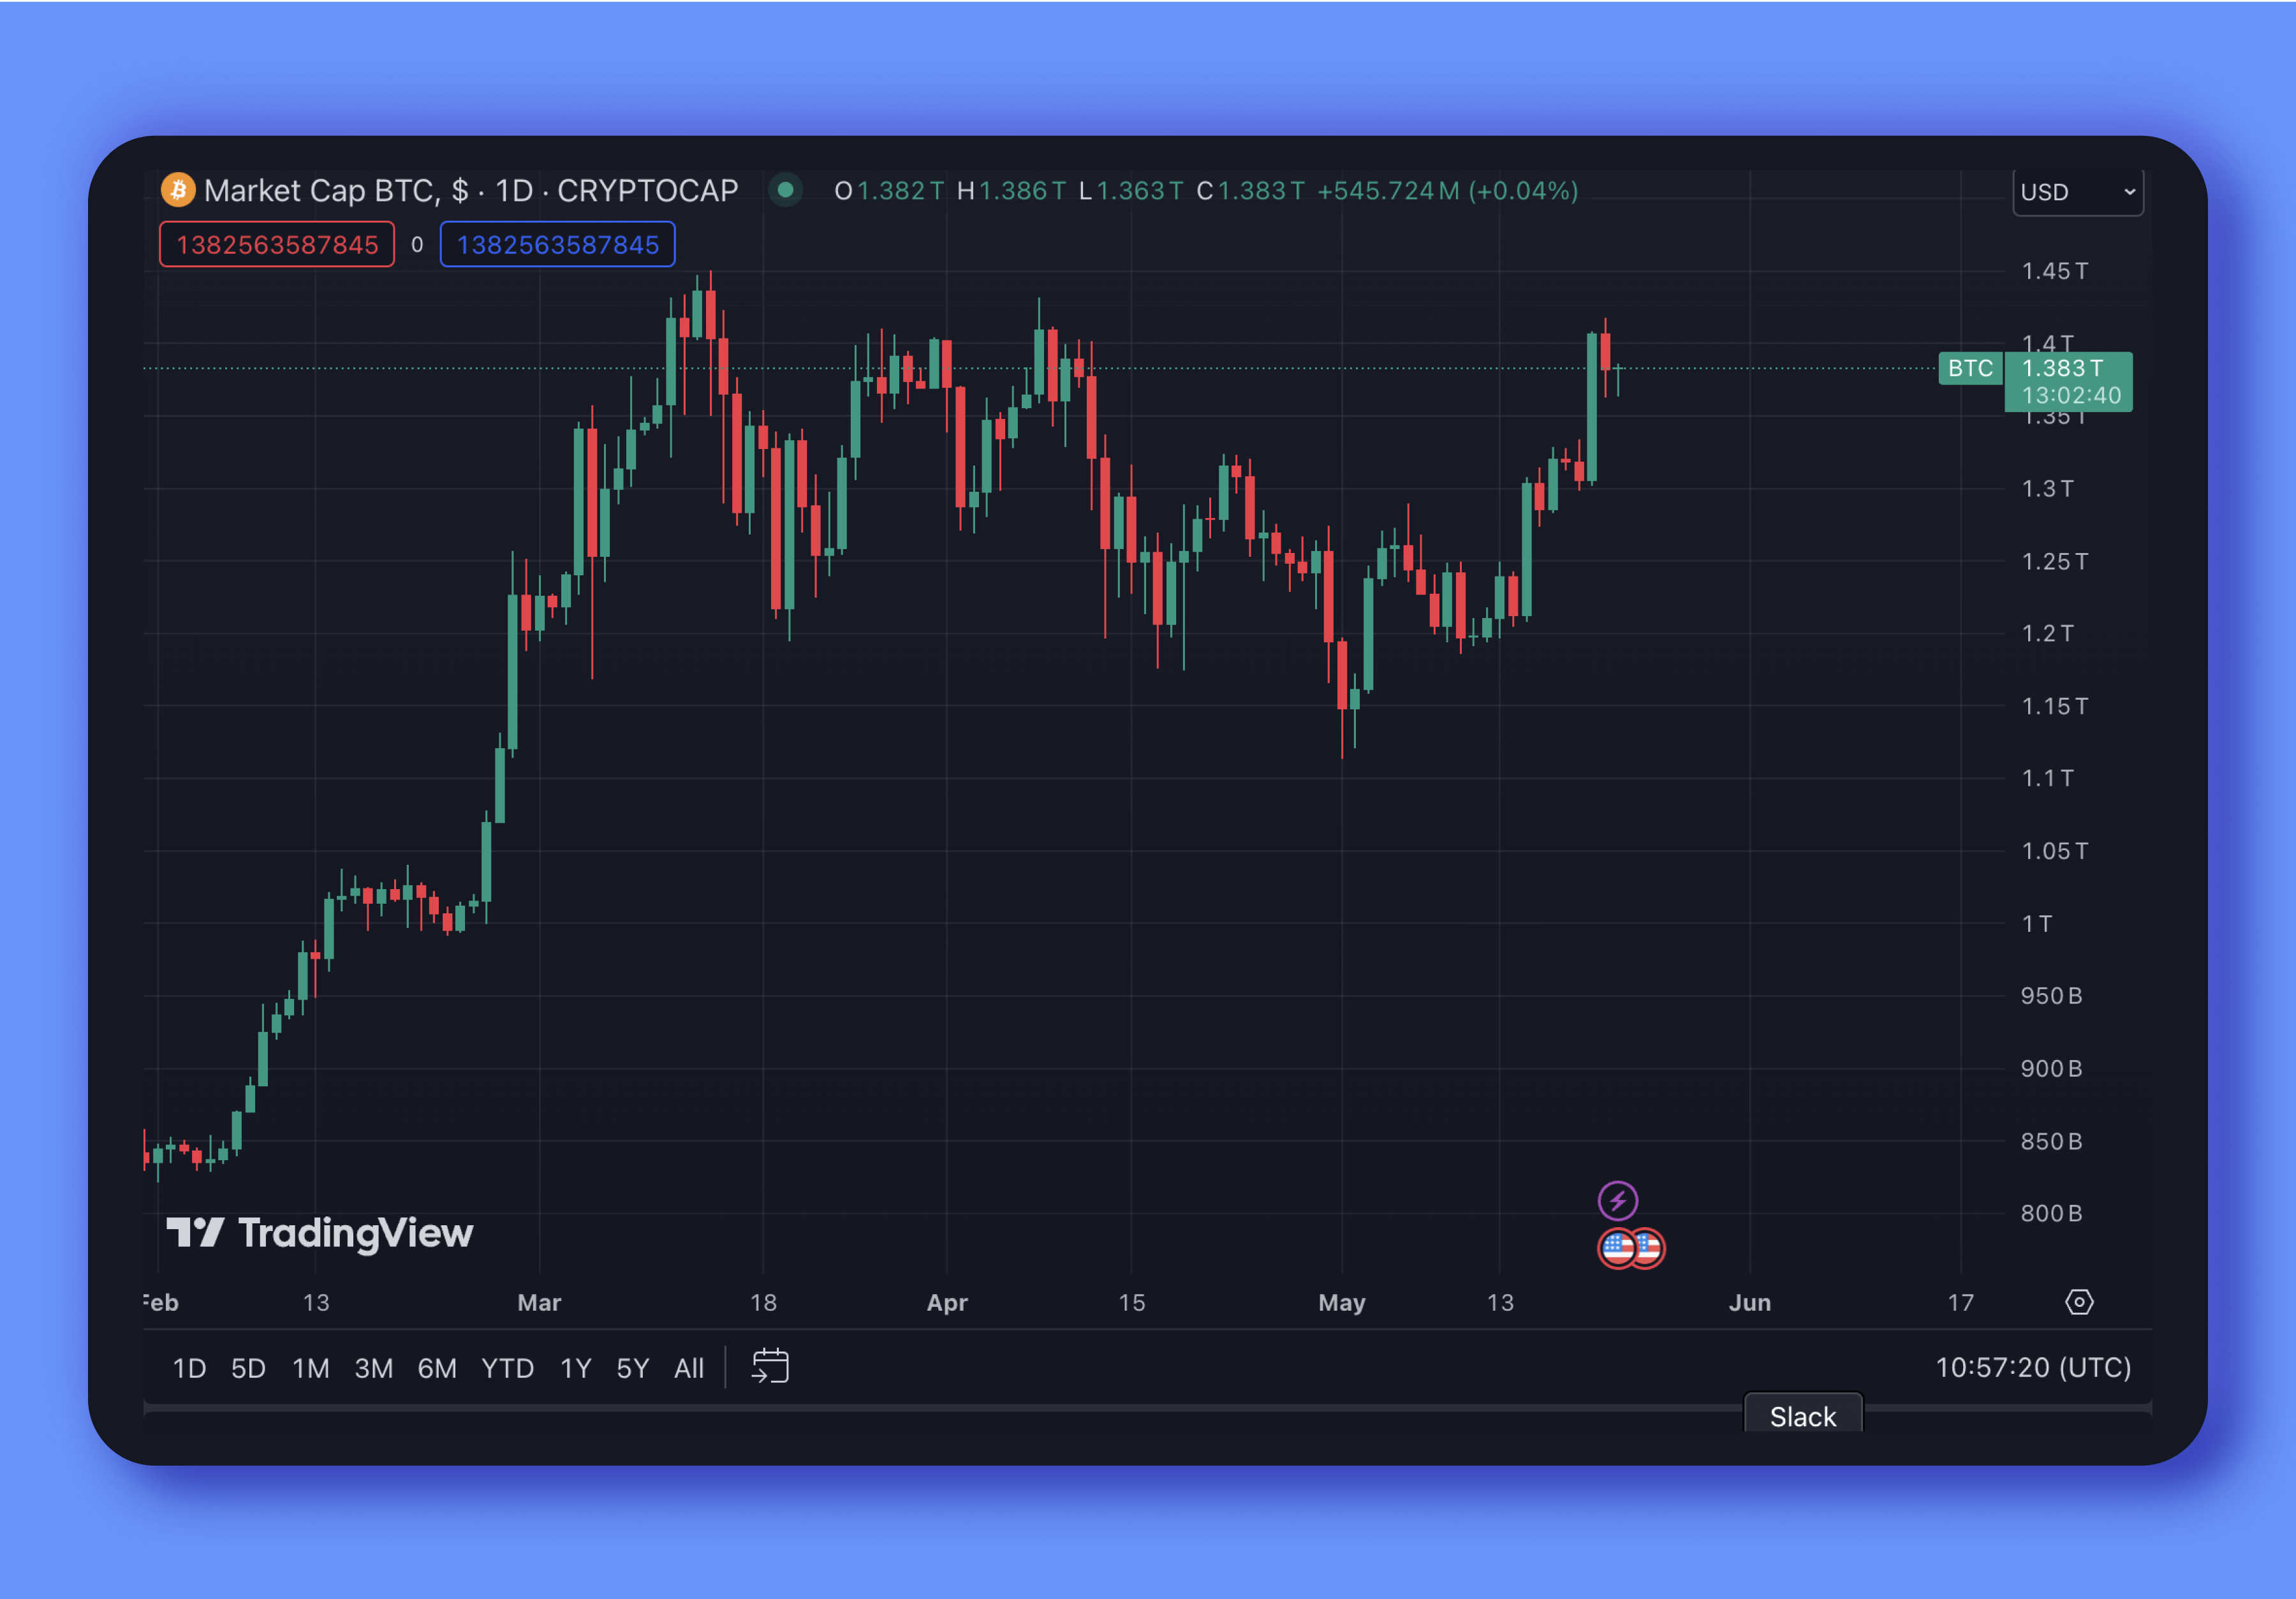Select the 5D time range
The image size is (2296, 1599).
(248, 1368)
